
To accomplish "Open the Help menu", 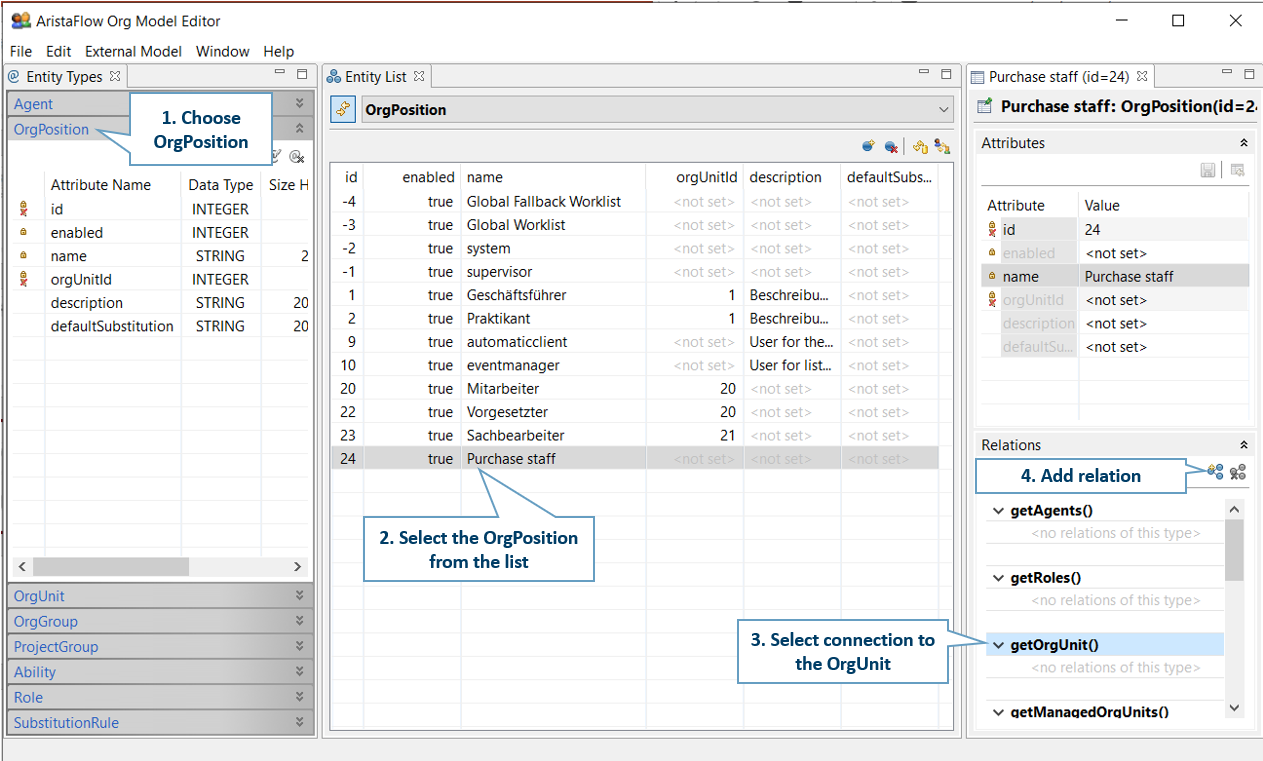I will (x=278, y=51).
